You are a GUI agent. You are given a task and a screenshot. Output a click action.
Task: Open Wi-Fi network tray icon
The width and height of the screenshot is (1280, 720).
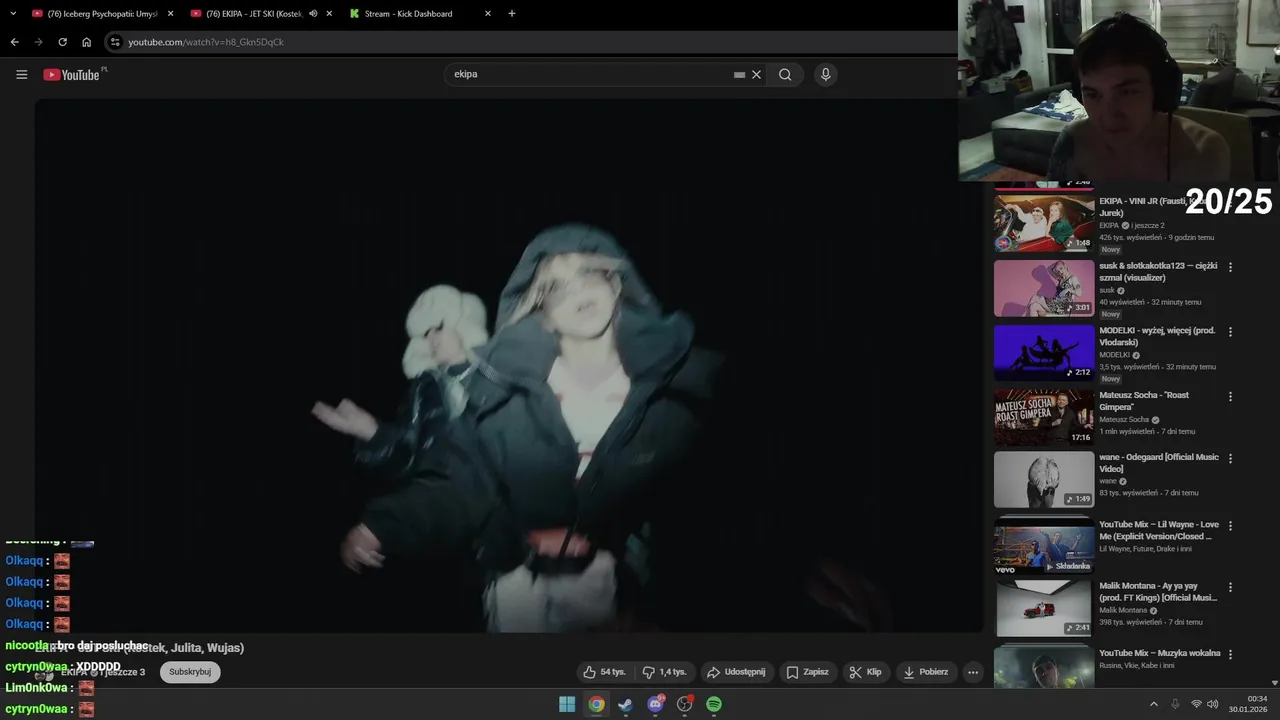pyautogui.click(x=1196, y=704)
